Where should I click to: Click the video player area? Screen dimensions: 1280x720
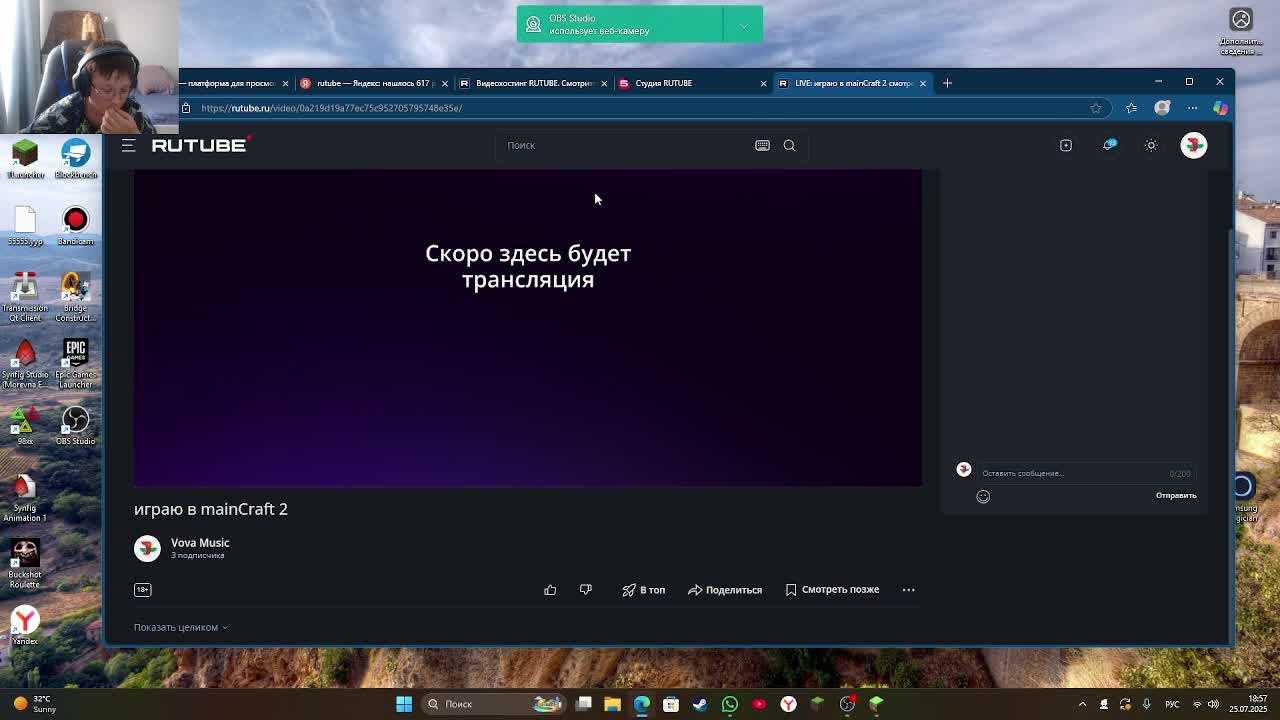coord(528,327)
